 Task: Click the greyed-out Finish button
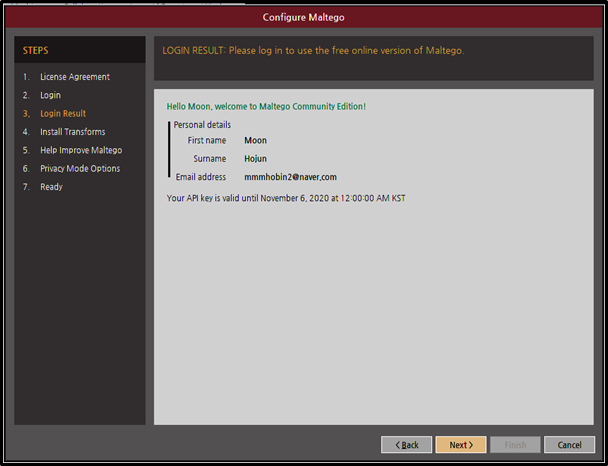515,445
